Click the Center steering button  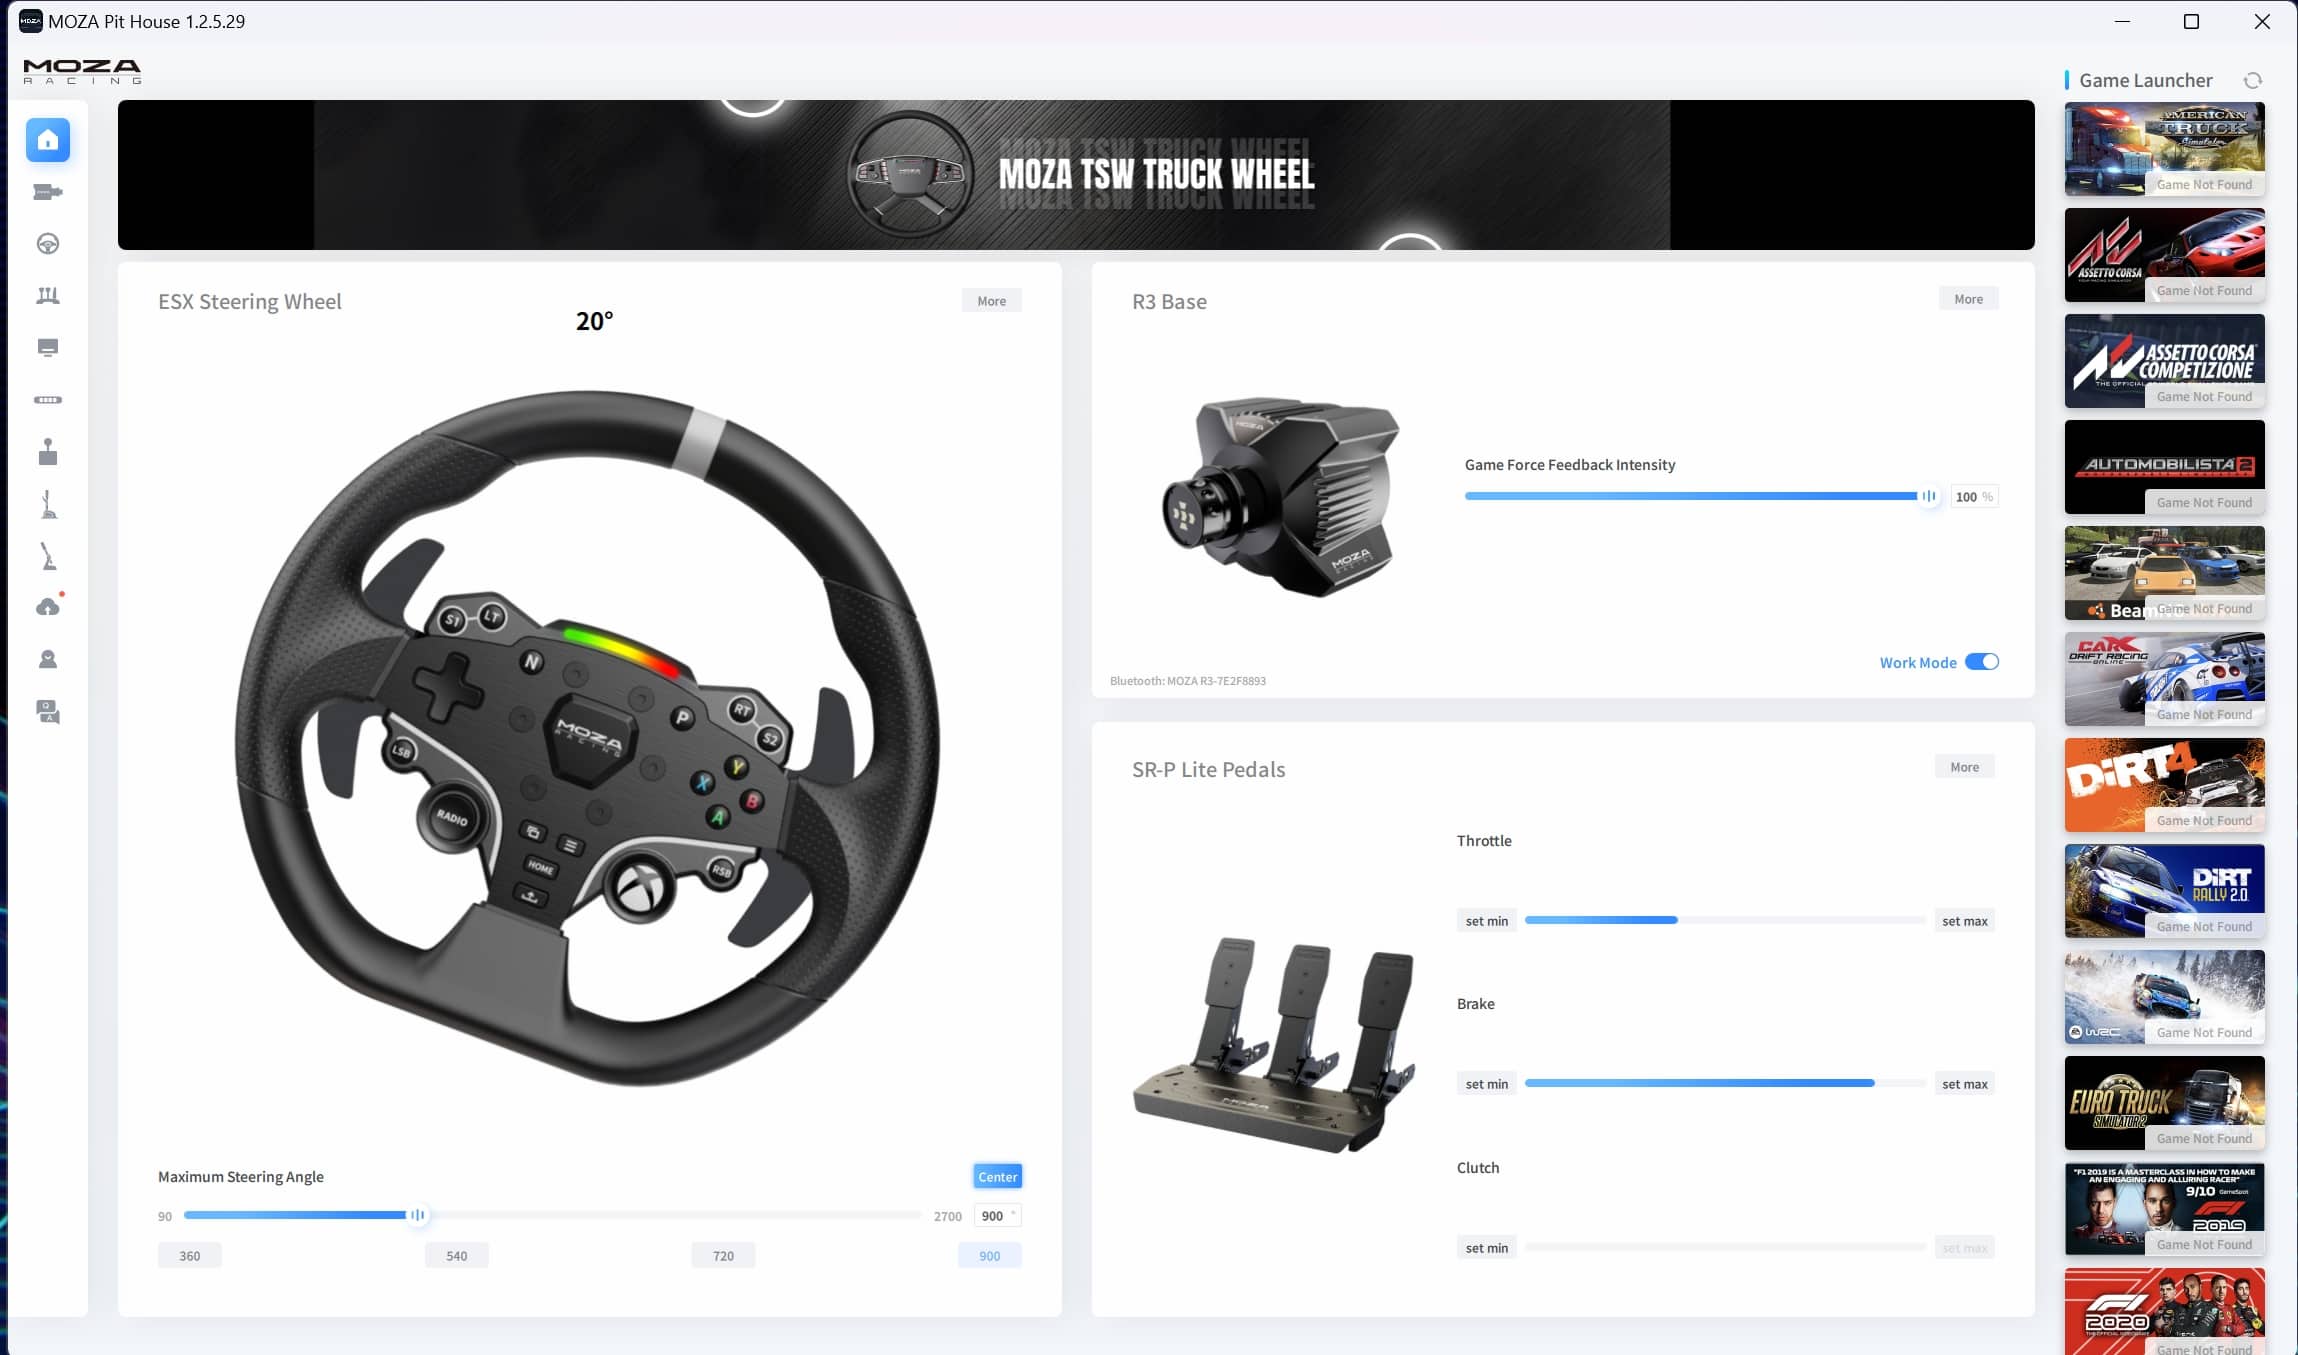point(997,1177)
